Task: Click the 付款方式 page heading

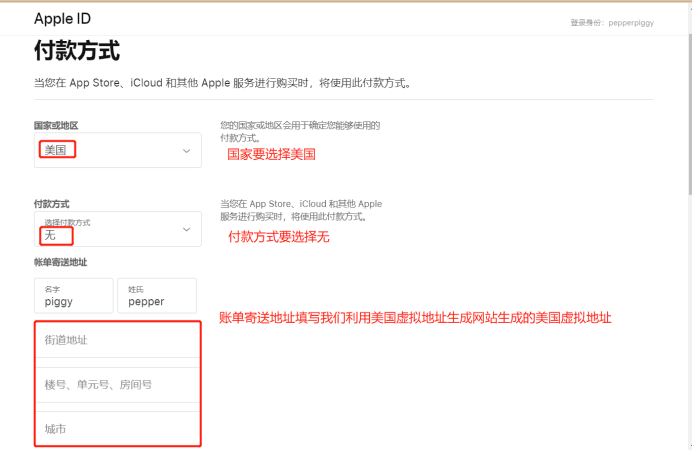Action: click(77, 50)
